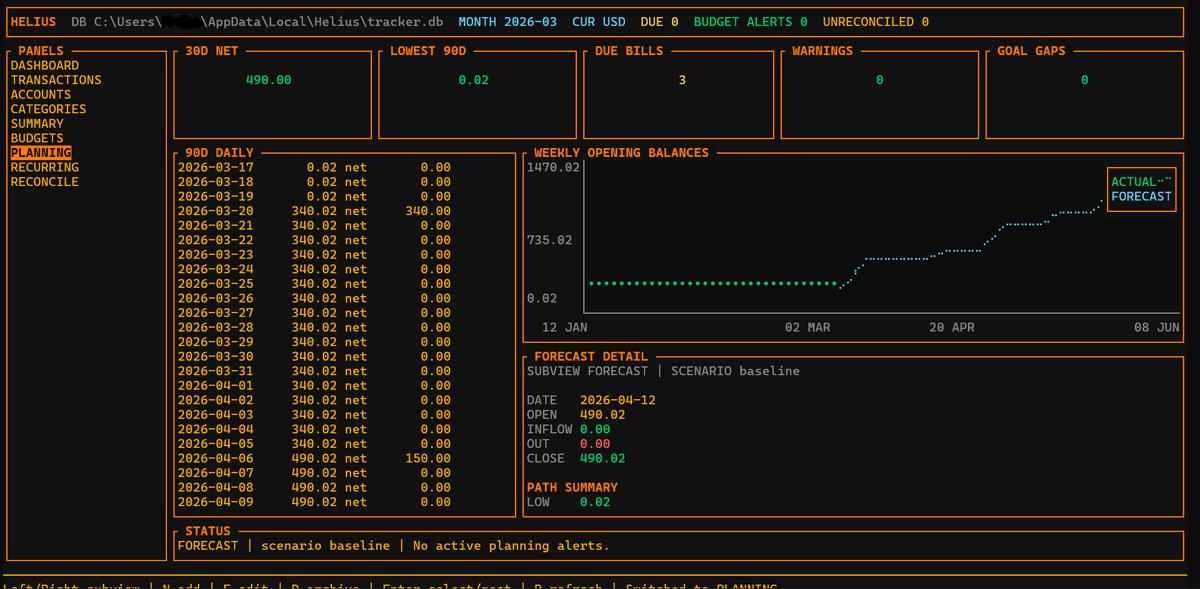Click the 150.00 net change value
The width and height of the screenshot is (1200, 589).
pos(428,458)
